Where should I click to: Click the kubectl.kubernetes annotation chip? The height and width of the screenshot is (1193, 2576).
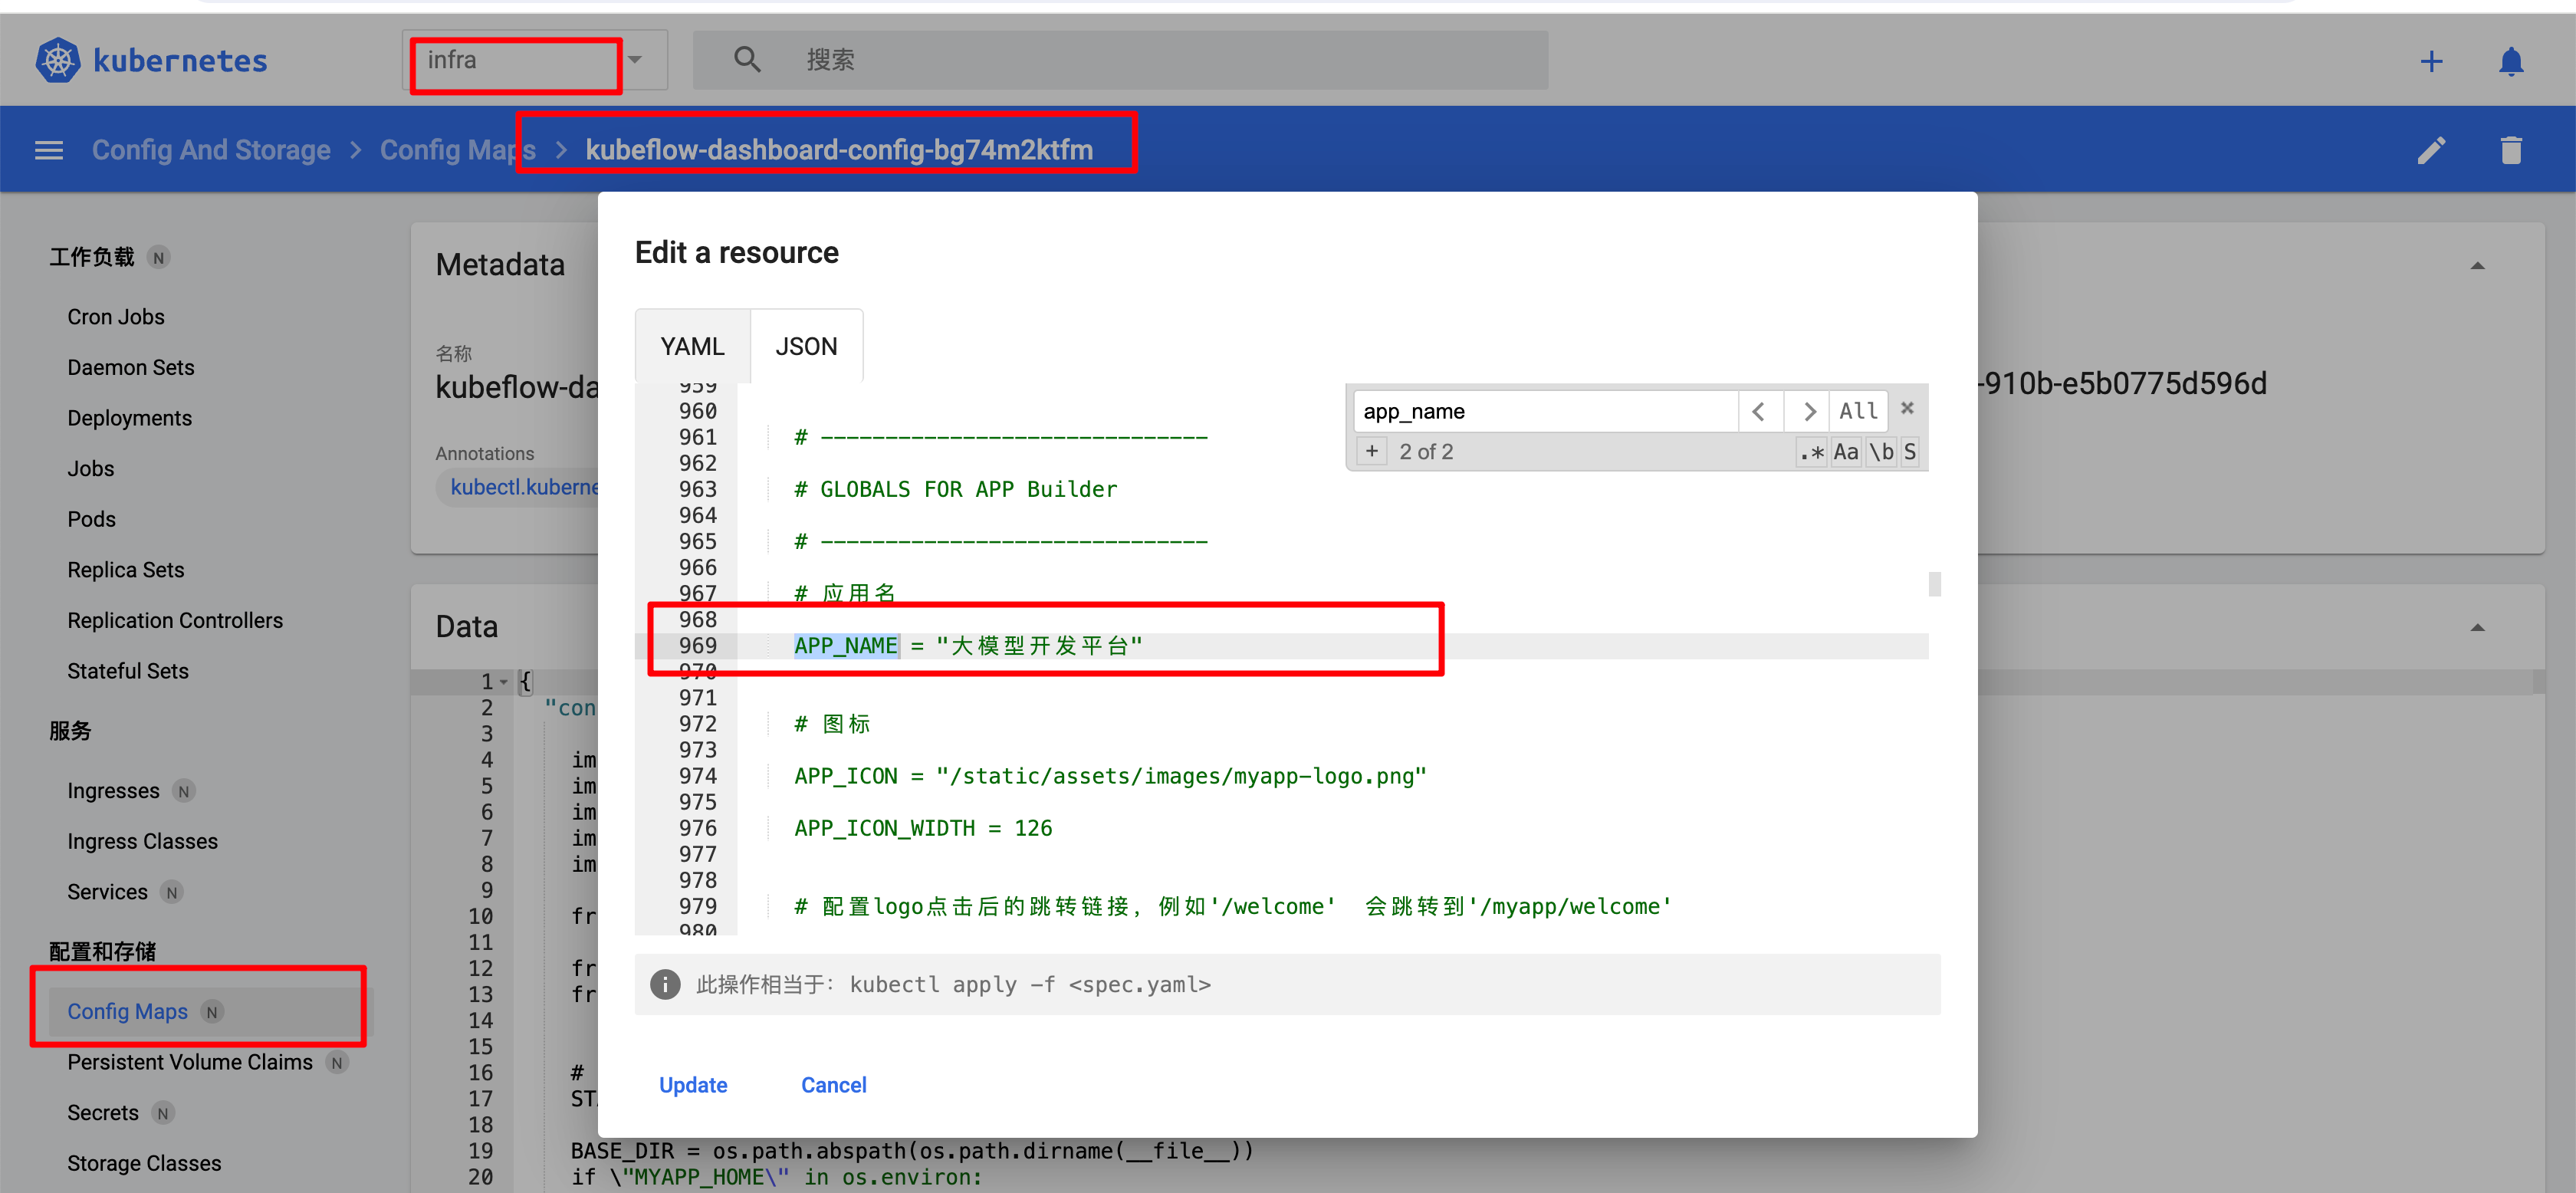pyautogui.click(x=520, y=487)
